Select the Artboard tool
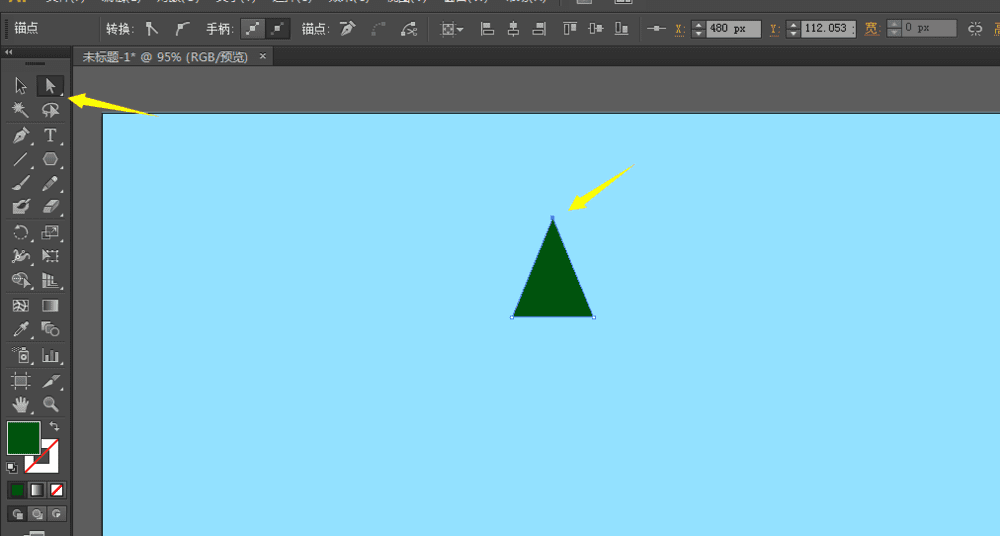The height and width of the screenshot is (536, 1000). pos(20,381)
